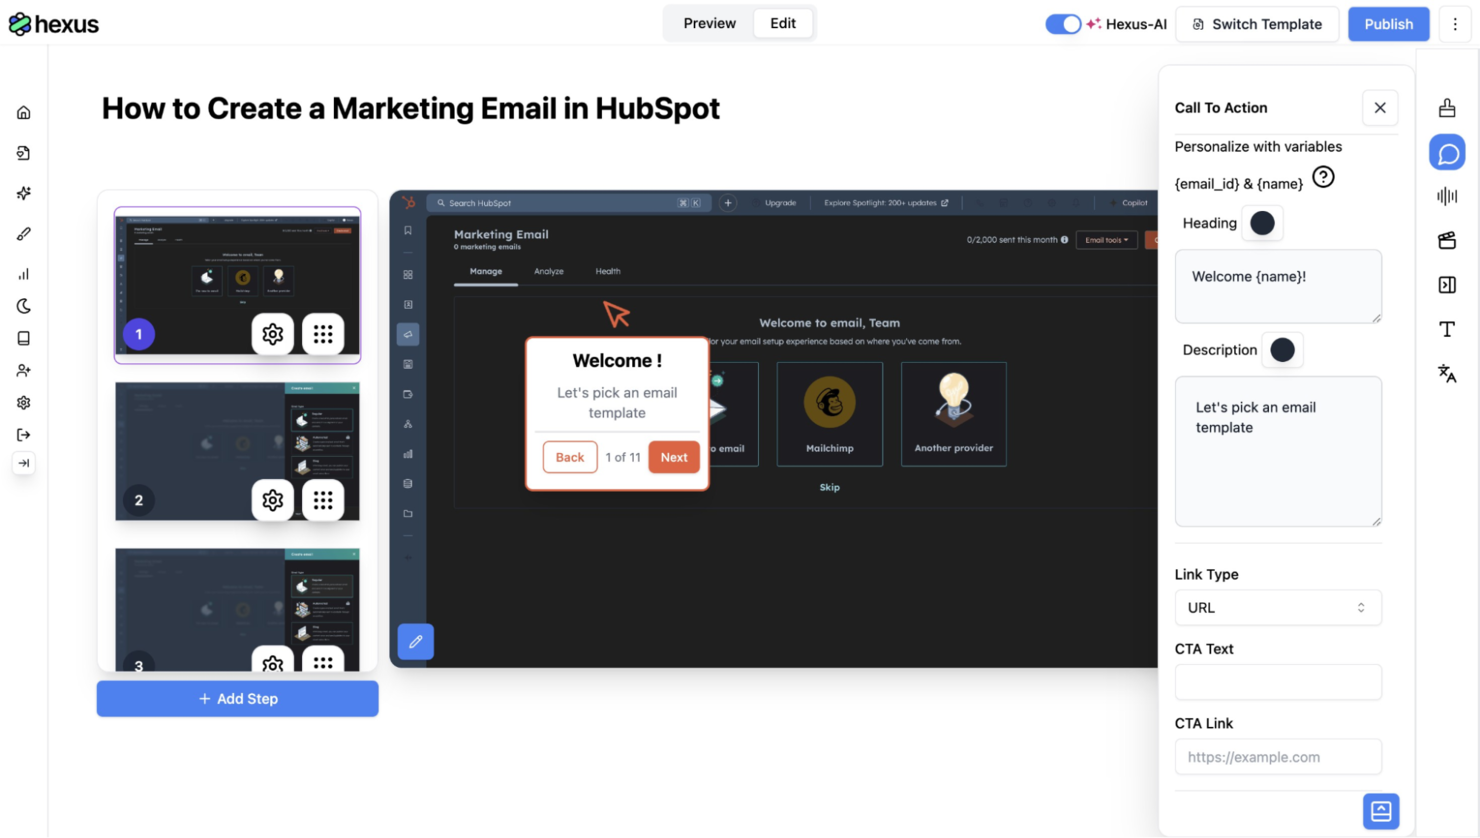Image resolution: width=1480 pixels, height=838 pixels.
Task: Click the logout arrow icon in left sidebar
Action: point(24,435)
